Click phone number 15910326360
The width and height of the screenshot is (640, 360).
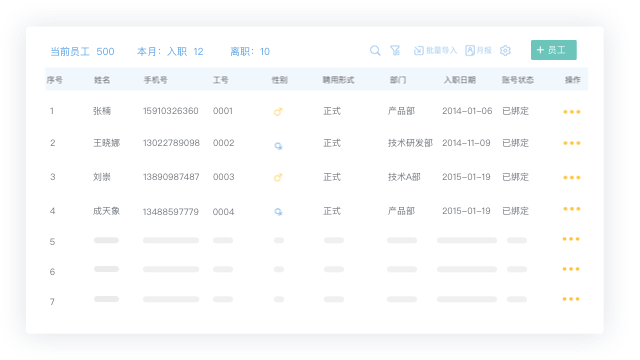point(171,111)
